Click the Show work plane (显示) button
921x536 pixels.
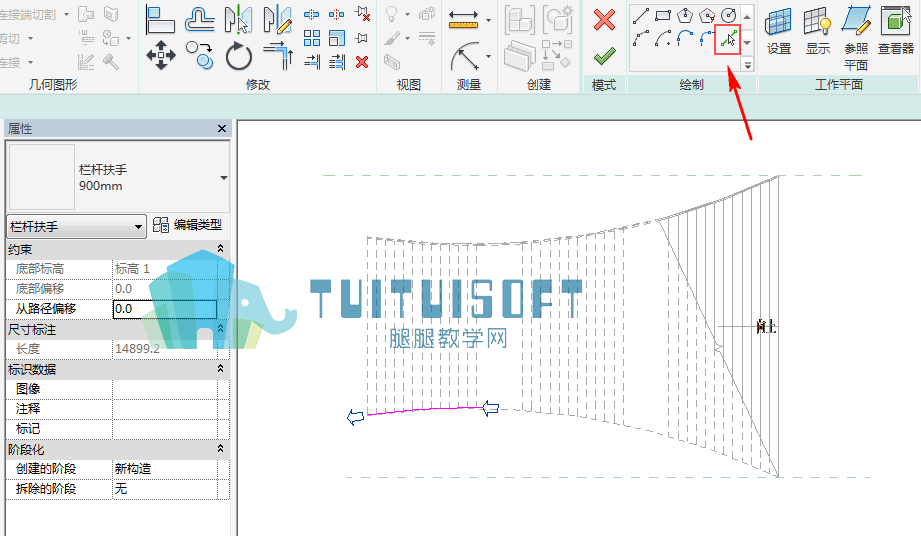pyautogui.click(x=818, y=31)
